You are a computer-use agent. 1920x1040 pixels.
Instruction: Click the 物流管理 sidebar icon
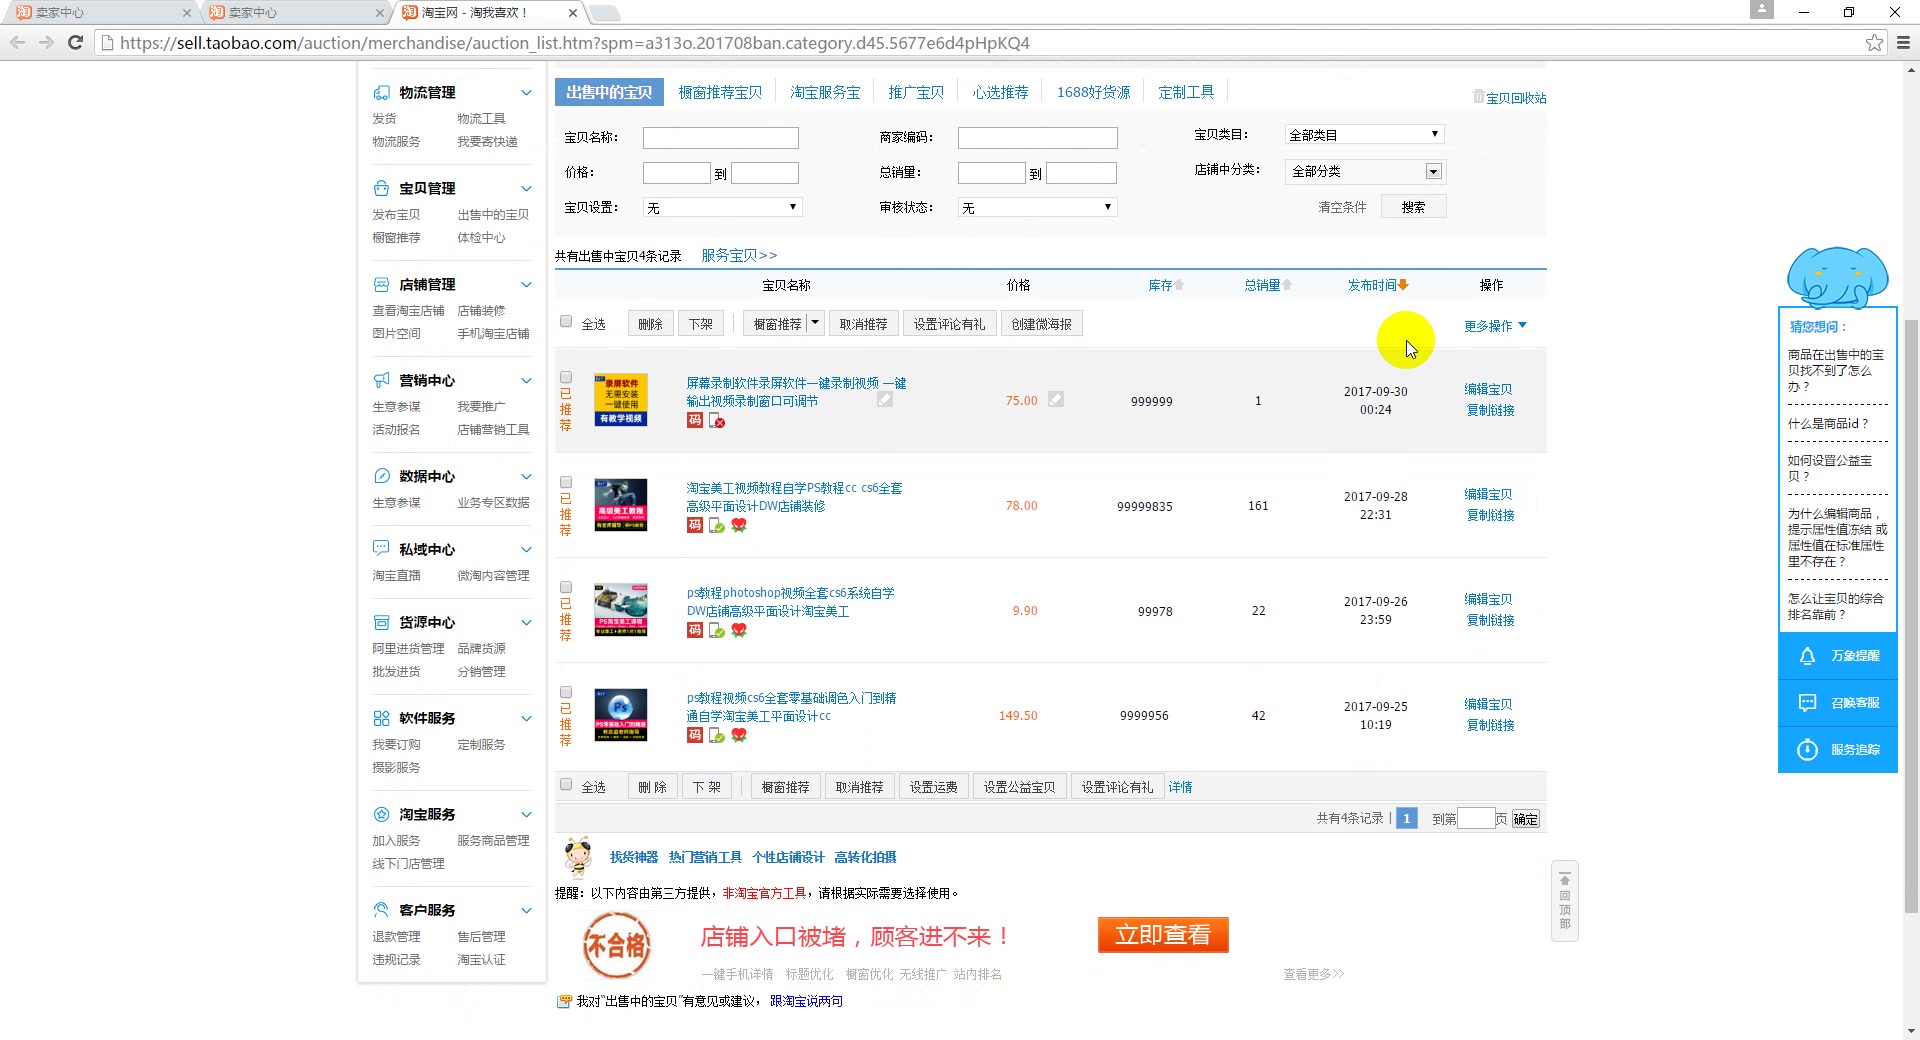coord(381,92)
